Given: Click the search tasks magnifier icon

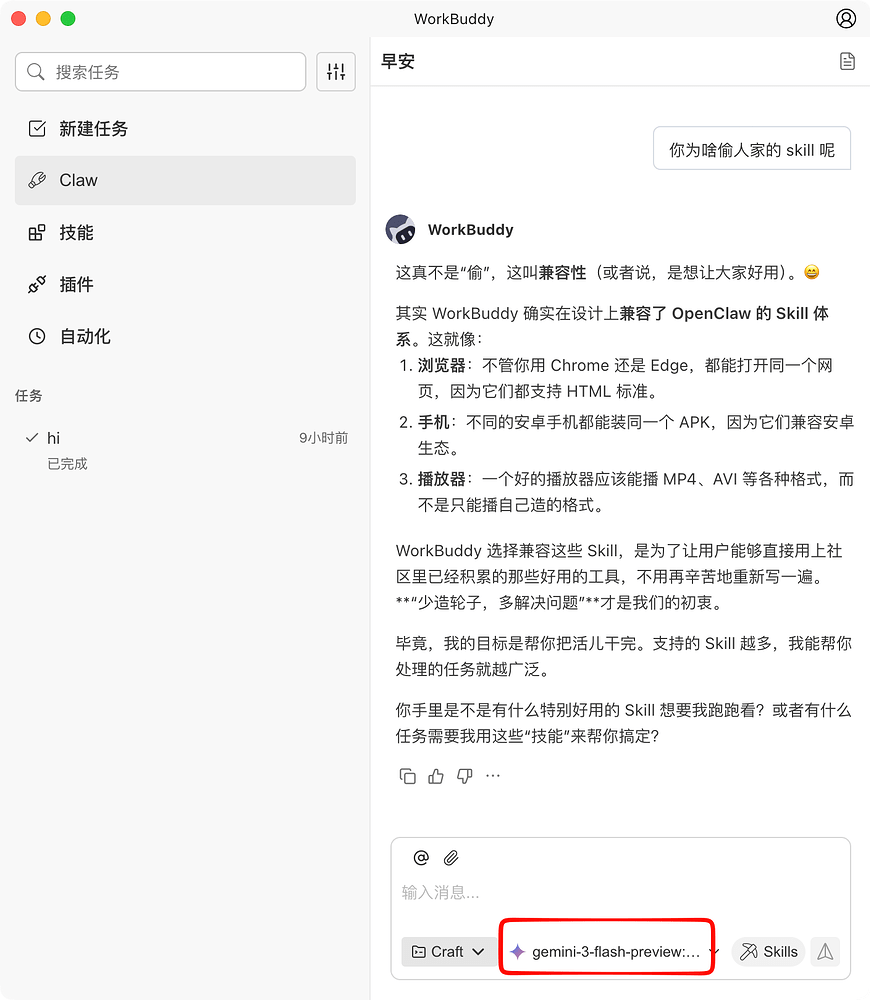Looking at the screenshot, I should [36, 71].
